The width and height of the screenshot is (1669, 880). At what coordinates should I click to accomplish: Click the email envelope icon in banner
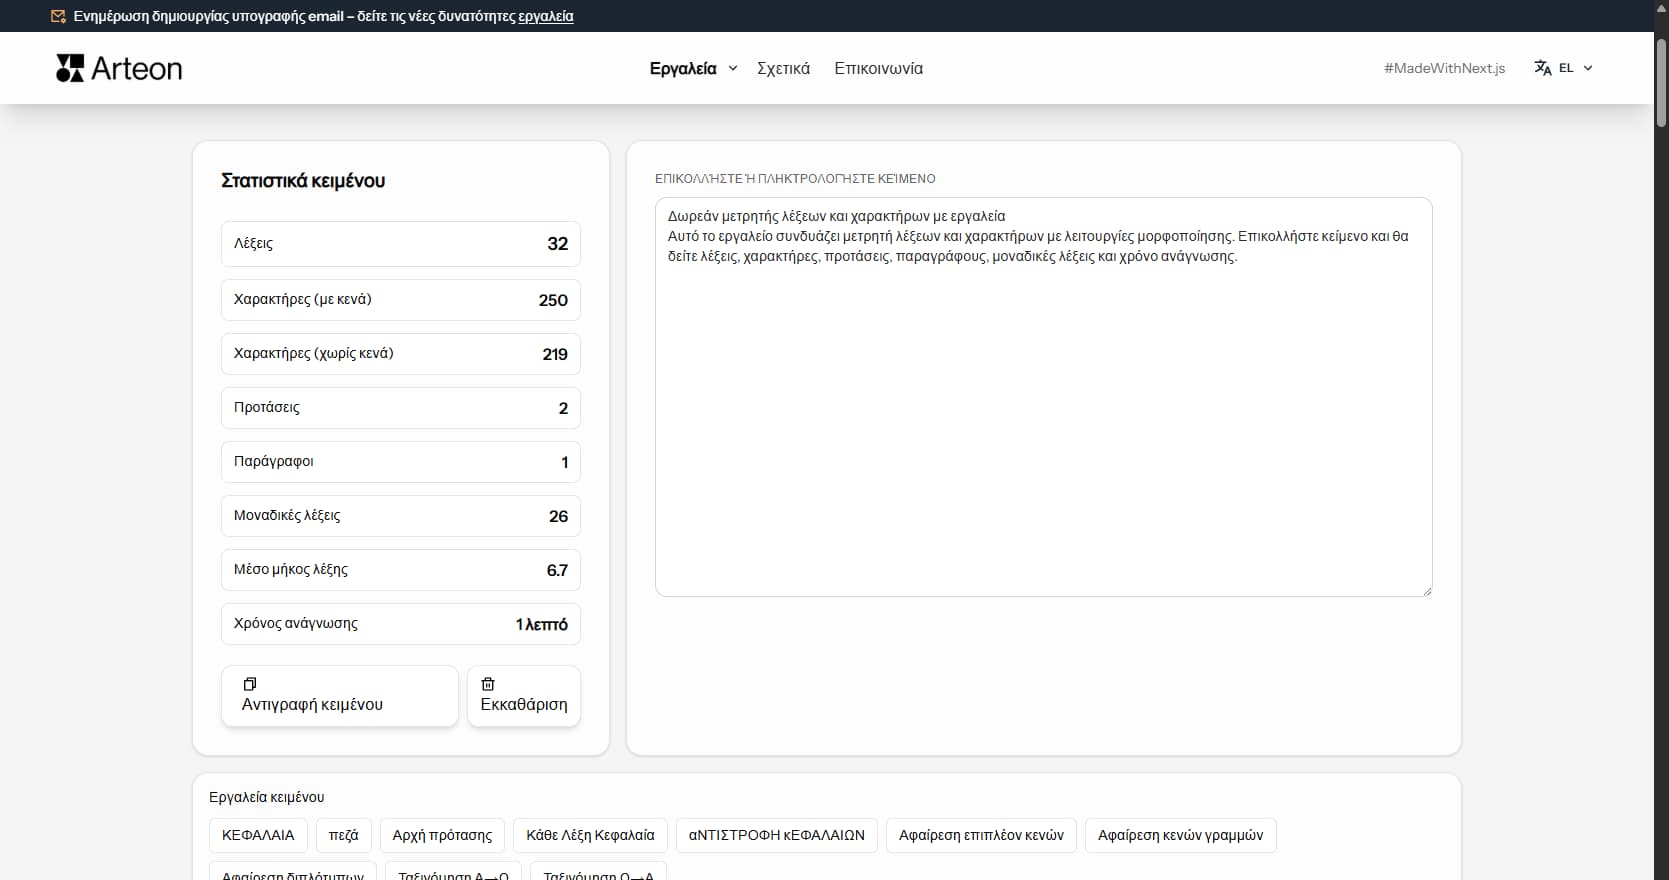tap(59, 16)
